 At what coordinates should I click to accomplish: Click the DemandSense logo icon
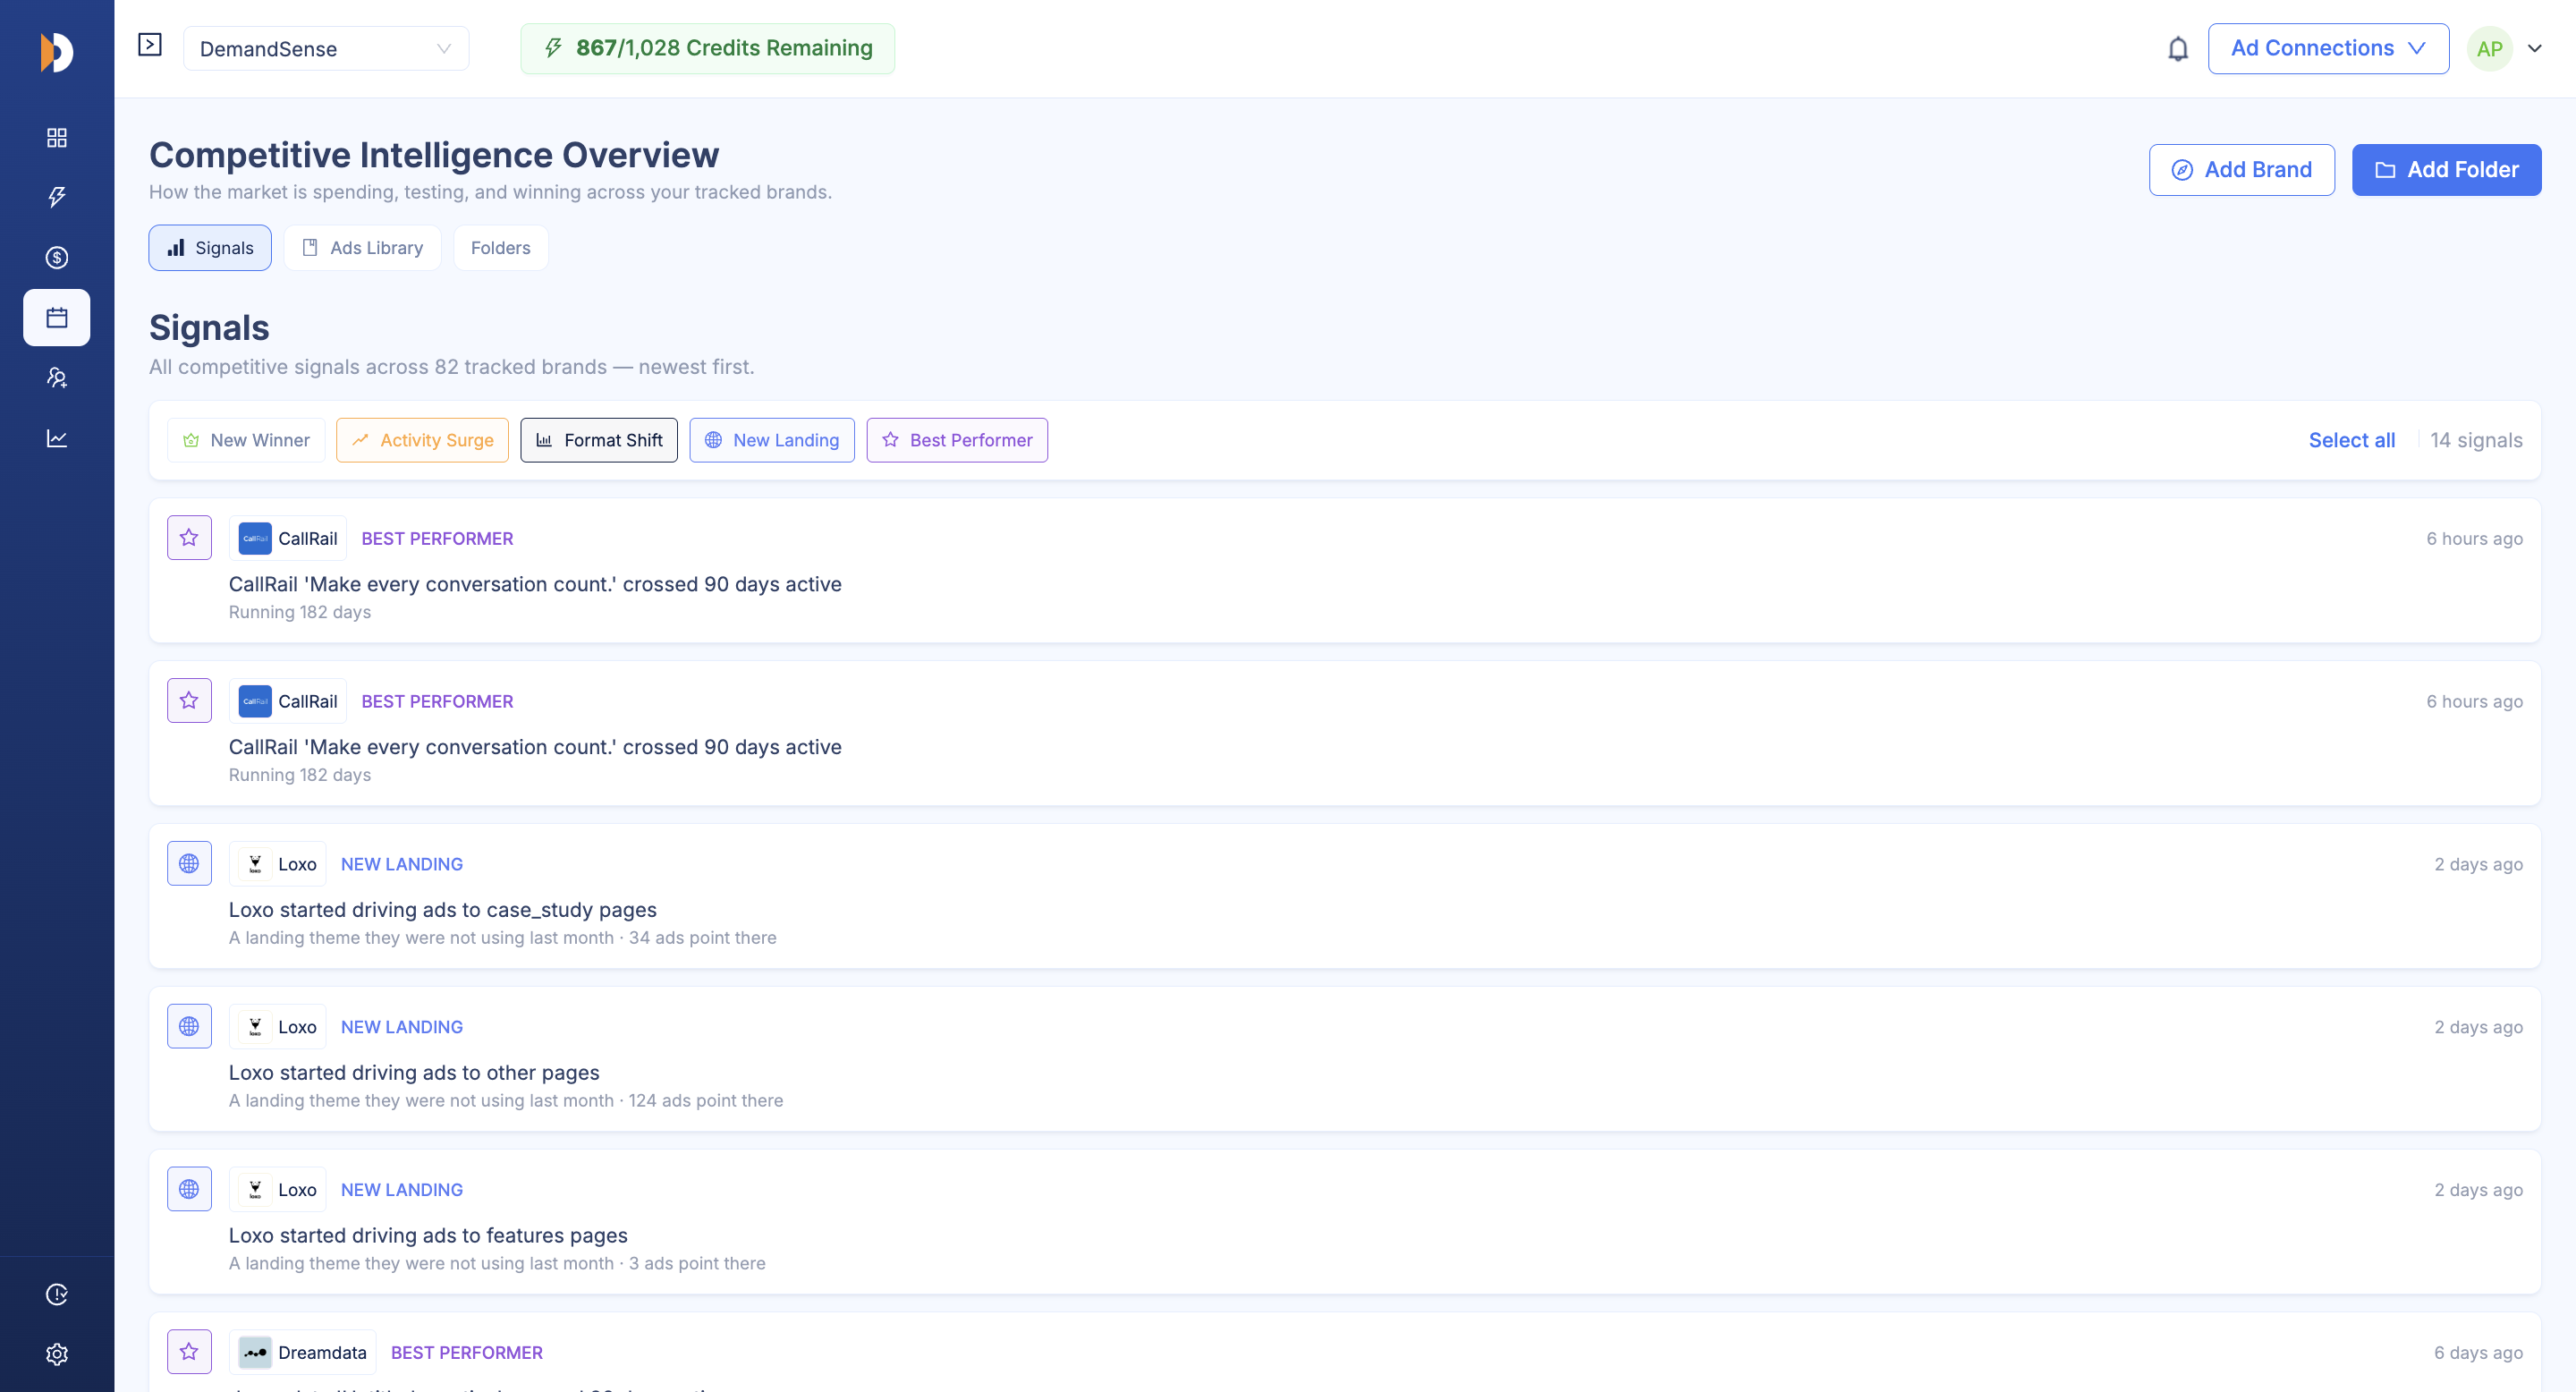pyautogui.click(x=57, y=52)
